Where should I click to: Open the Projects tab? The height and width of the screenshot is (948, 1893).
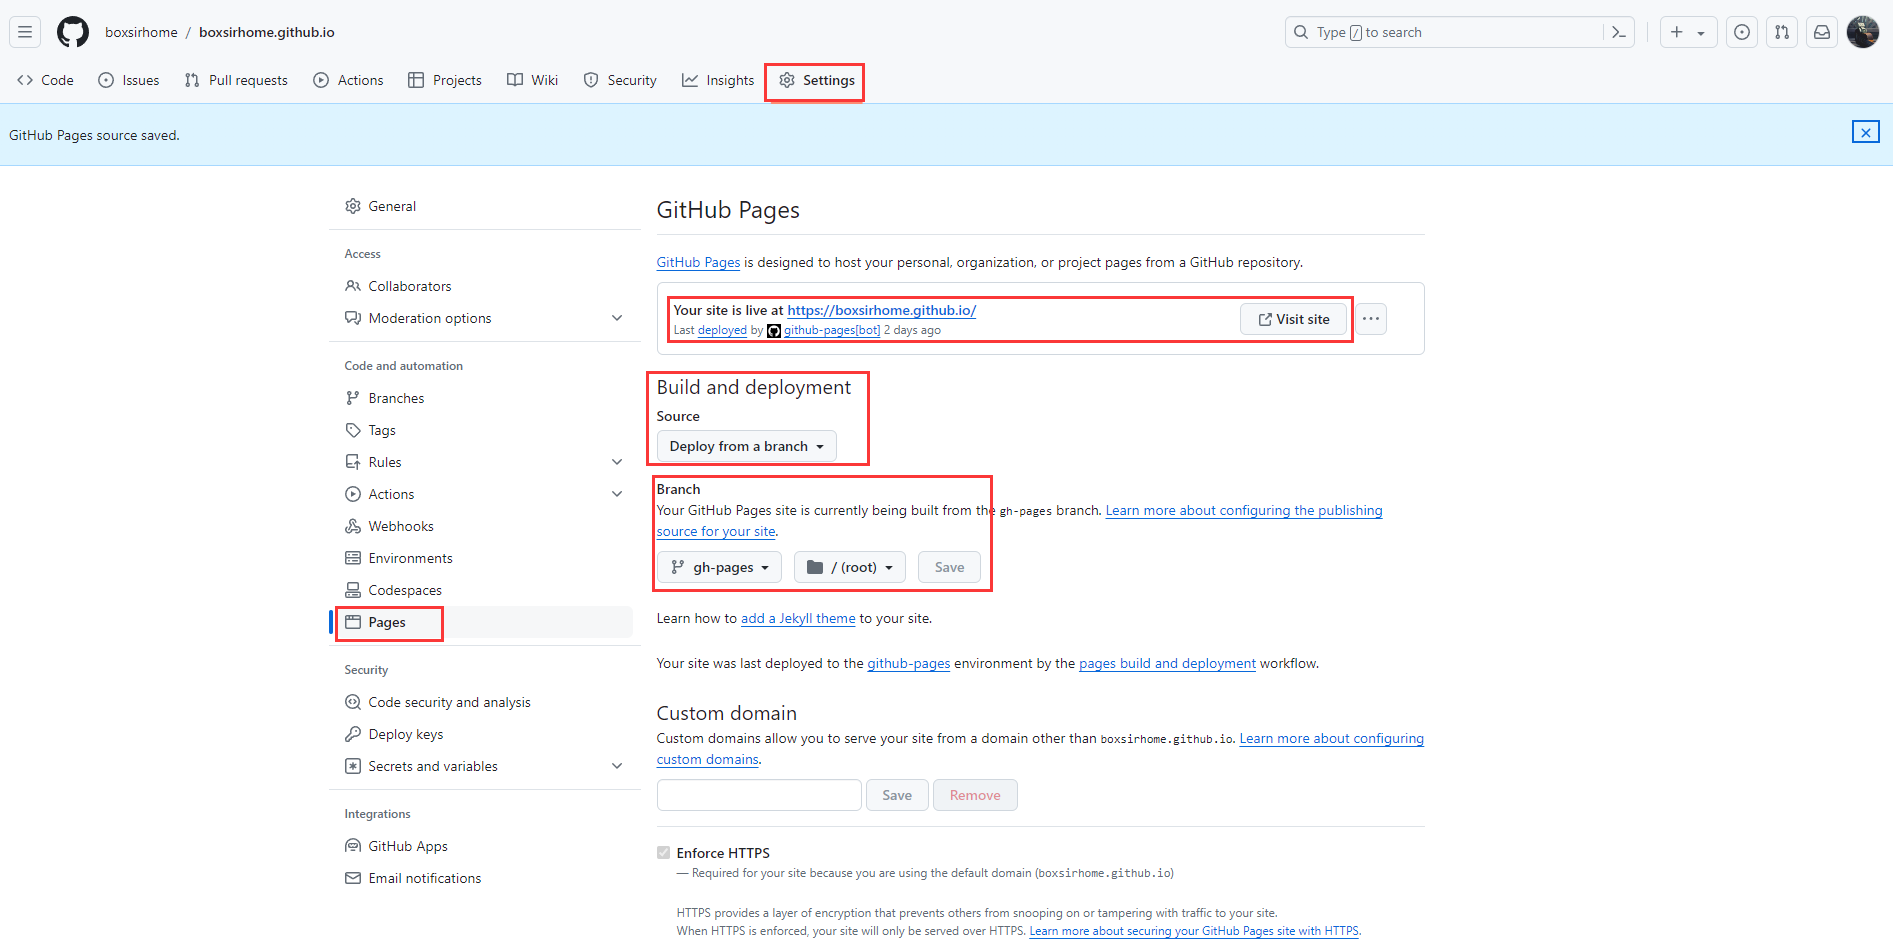[x=445, y=80]
